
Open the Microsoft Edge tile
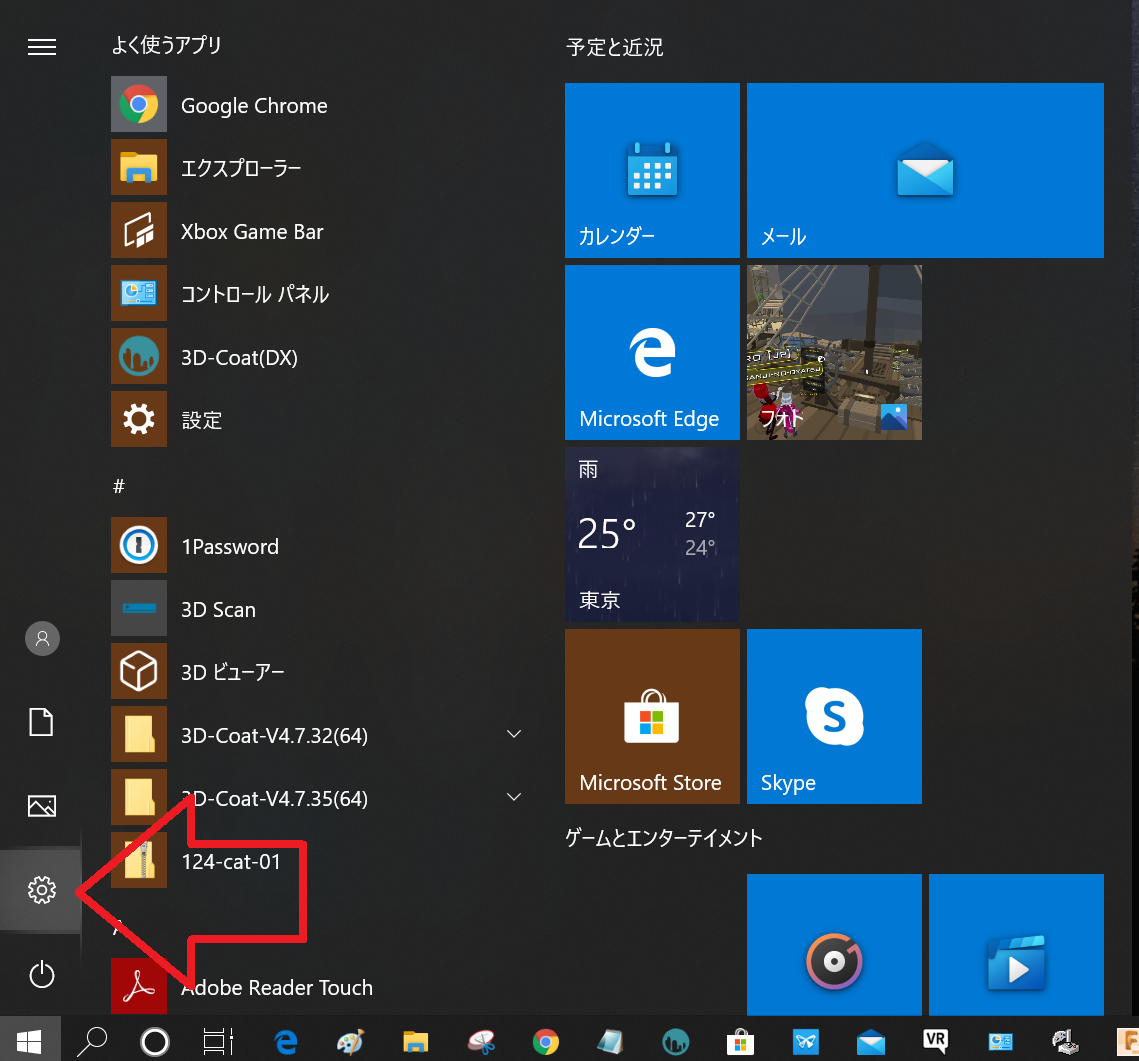652,352
